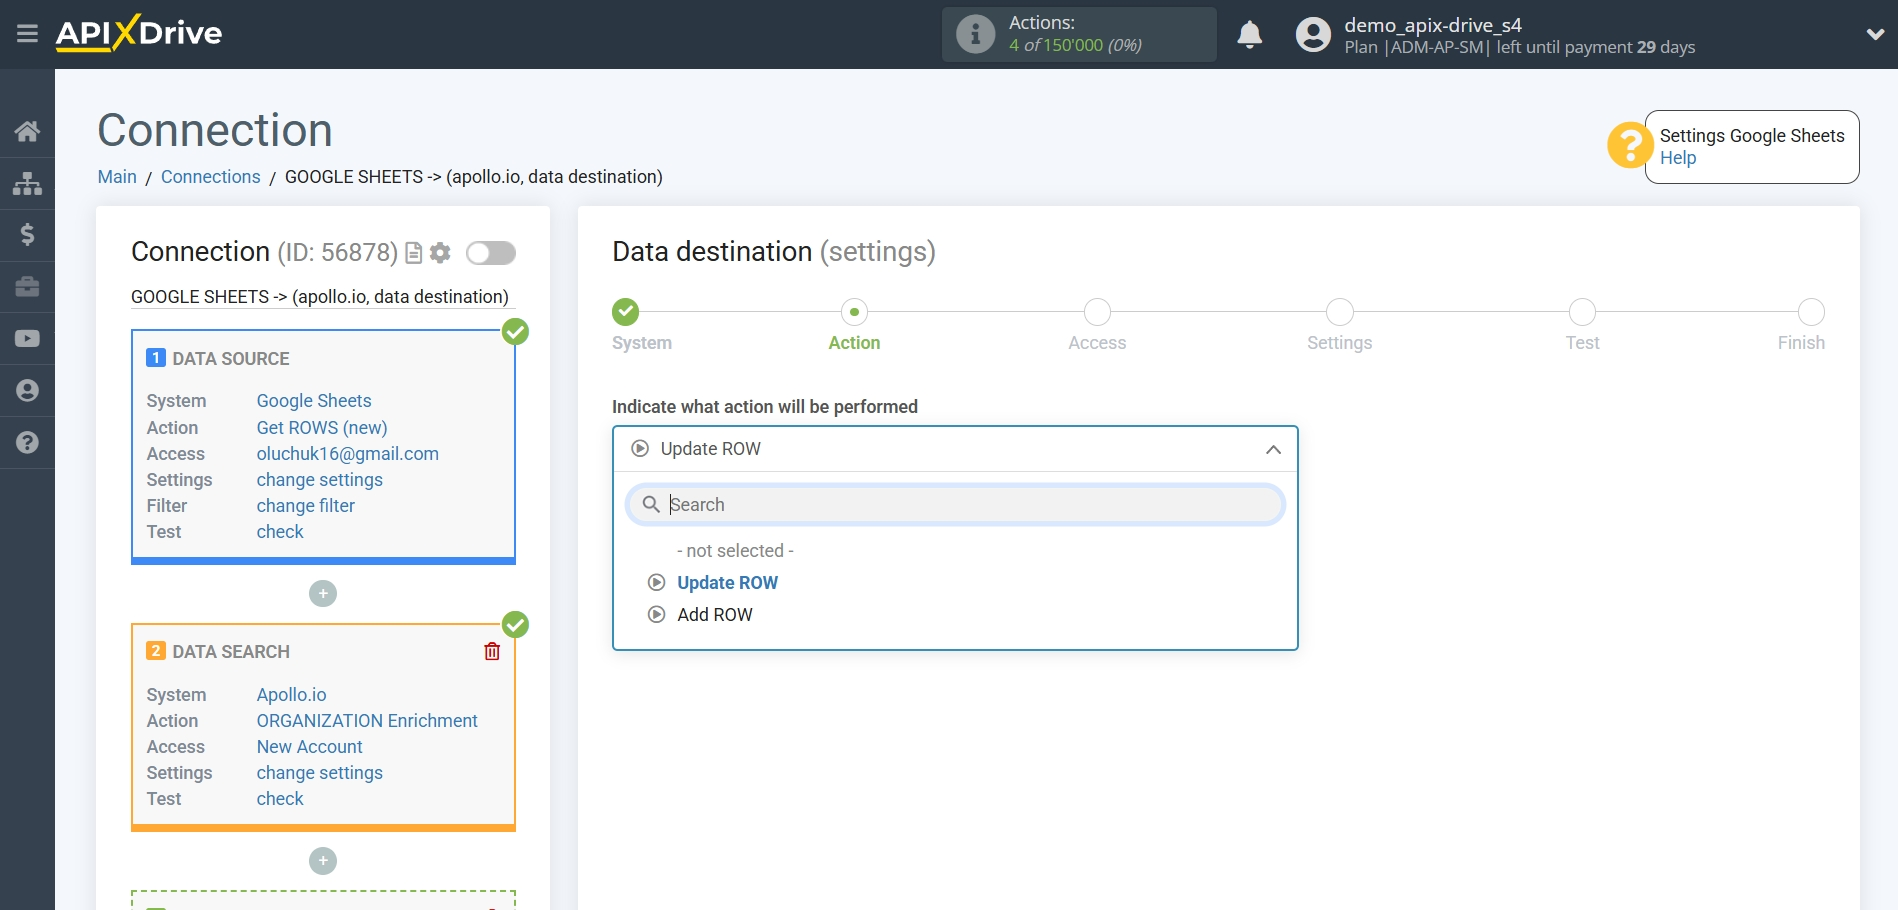This screenshot has width=1898, height=910.
Task: Click the plus button below the Data Source block
Action: coord(323,594)
